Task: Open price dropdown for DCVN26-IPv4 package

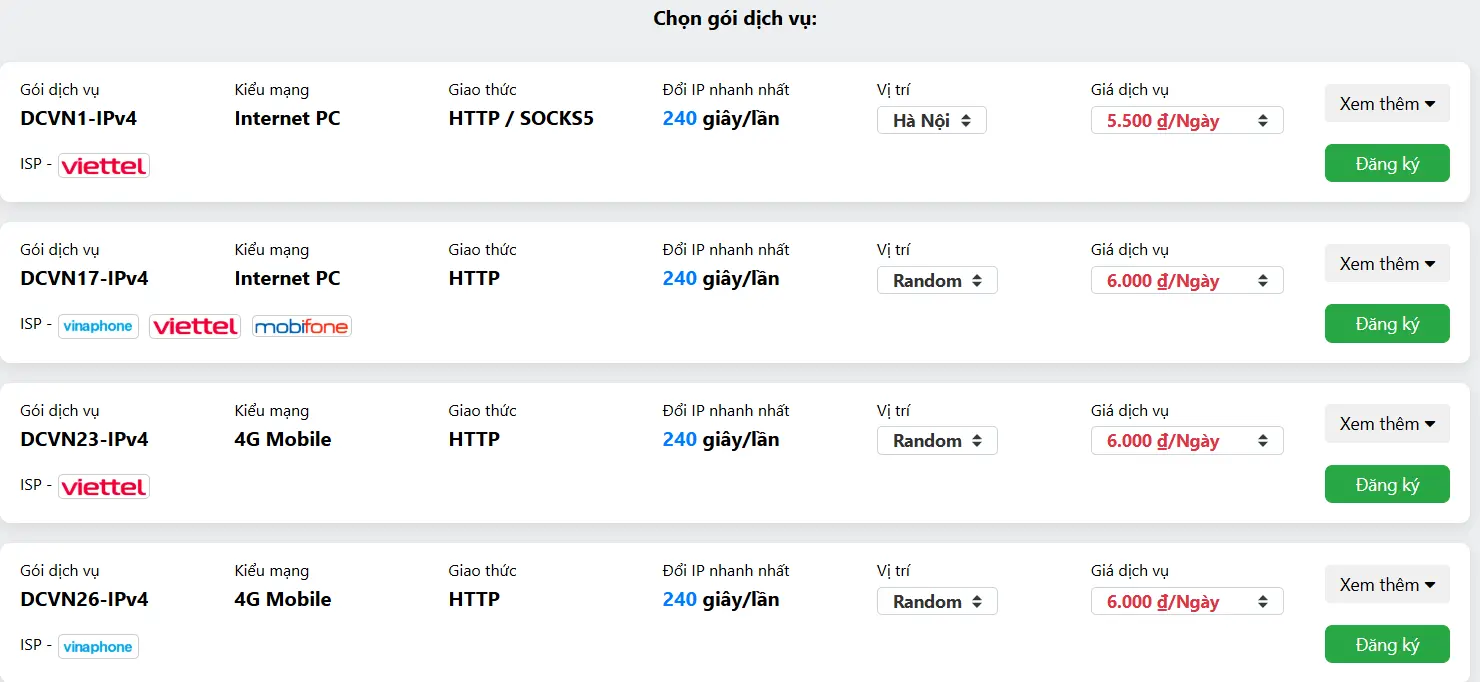Action: click(x=1186, y=602)
